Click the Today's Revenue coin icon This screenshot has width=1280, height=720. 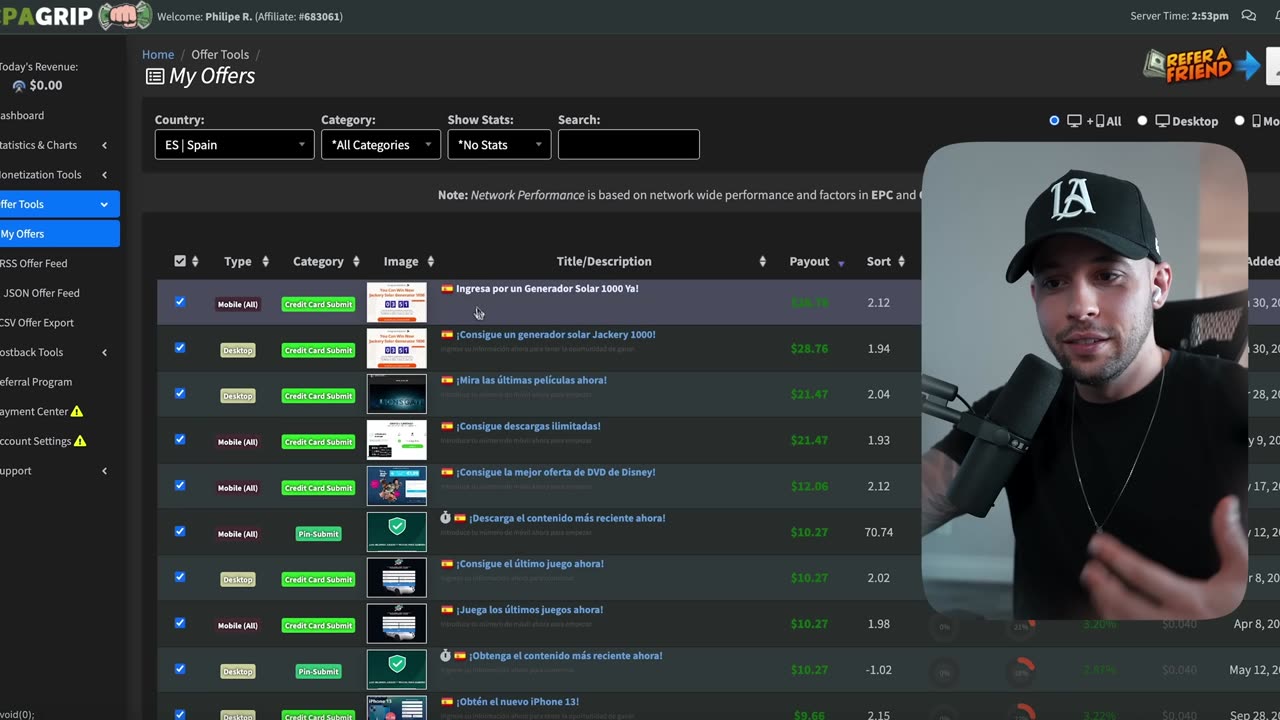[x=19, y=86]
